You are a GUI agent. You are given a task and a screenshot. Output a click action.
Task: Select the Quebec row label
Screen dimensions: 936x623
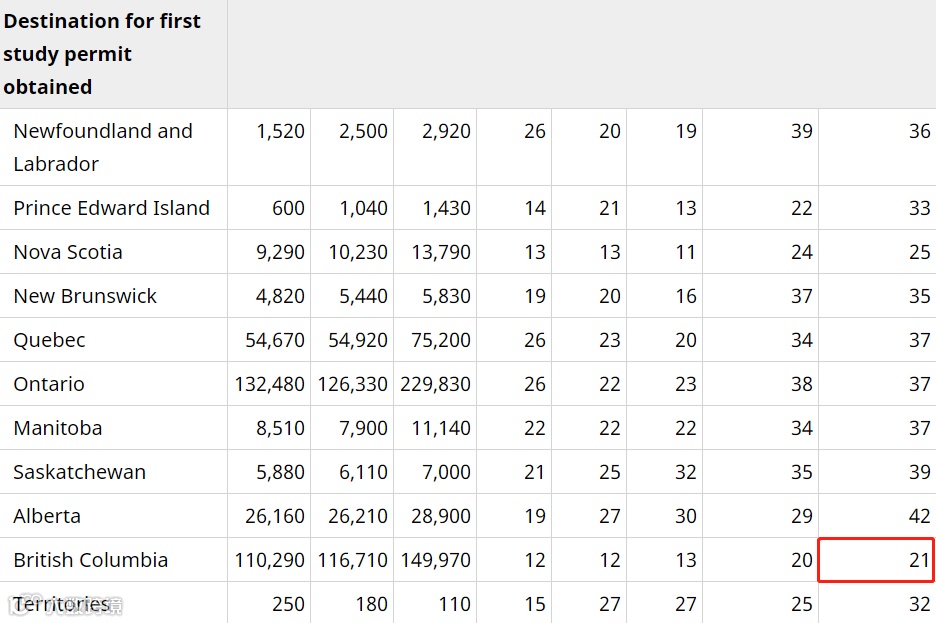coord(49,340)
